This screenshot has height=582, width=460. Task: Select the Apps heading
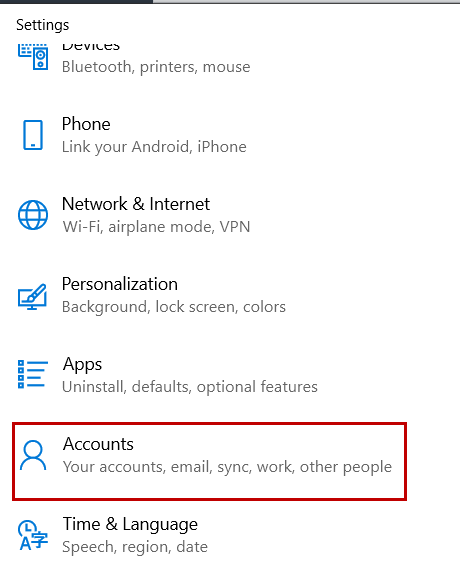click(82, 365)
